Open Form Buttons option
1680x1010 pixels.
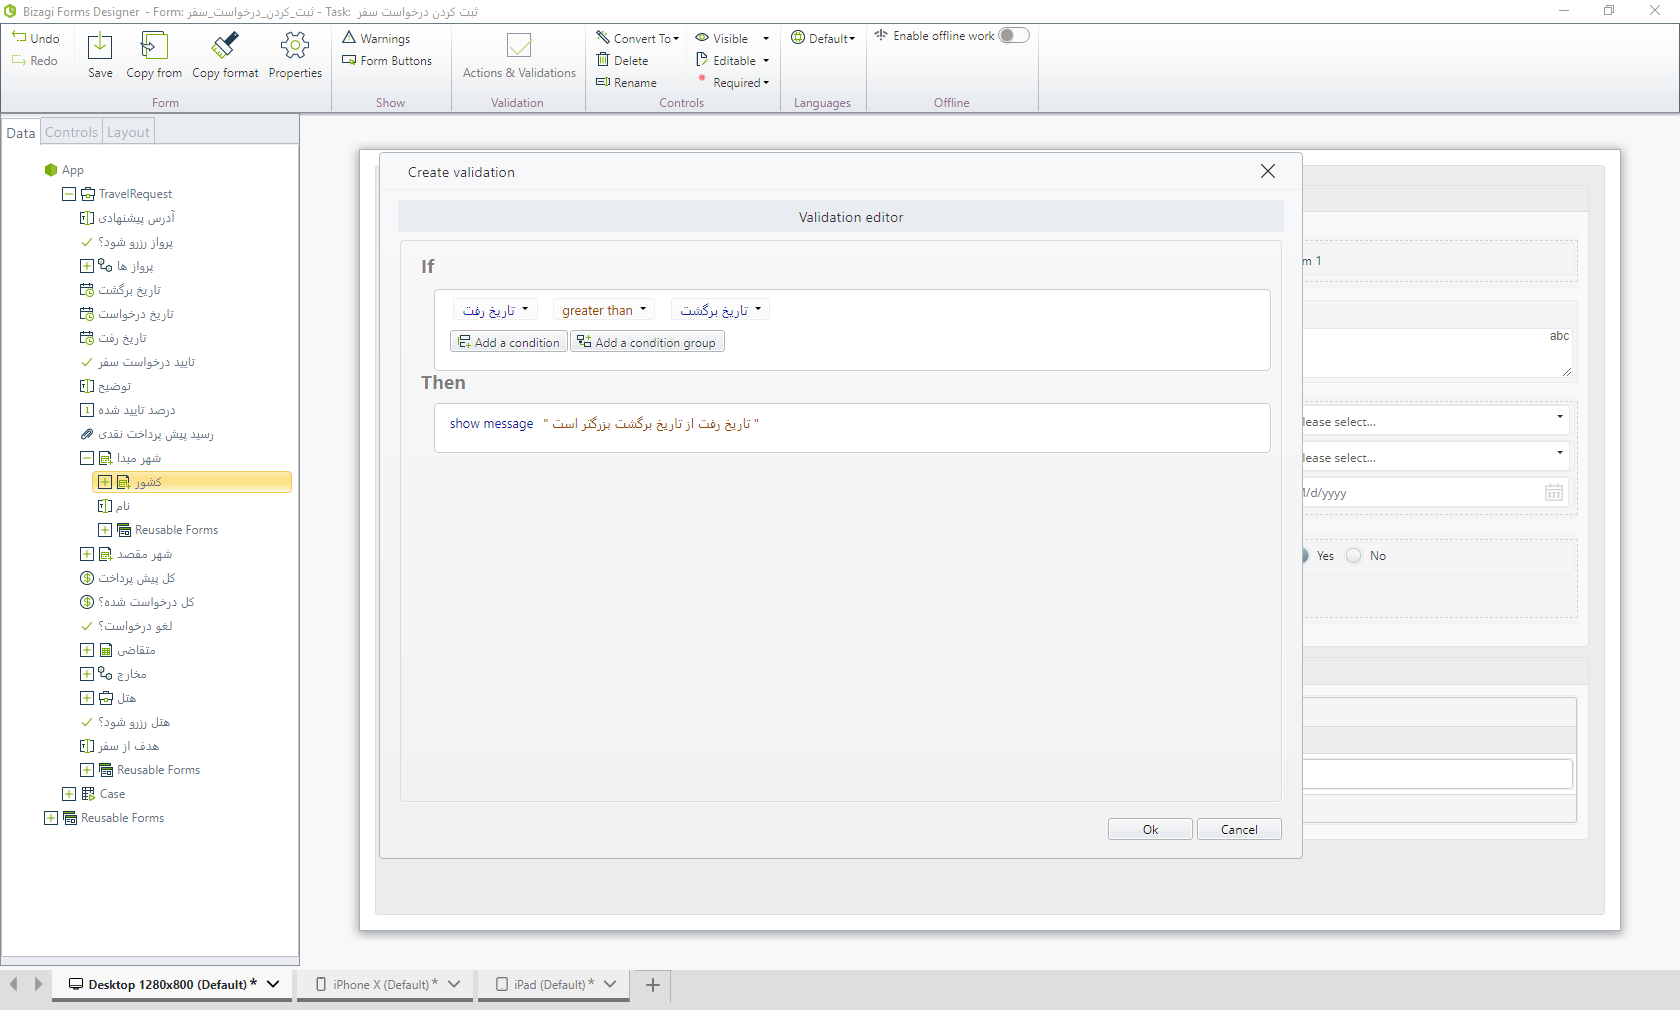[387, 61]
